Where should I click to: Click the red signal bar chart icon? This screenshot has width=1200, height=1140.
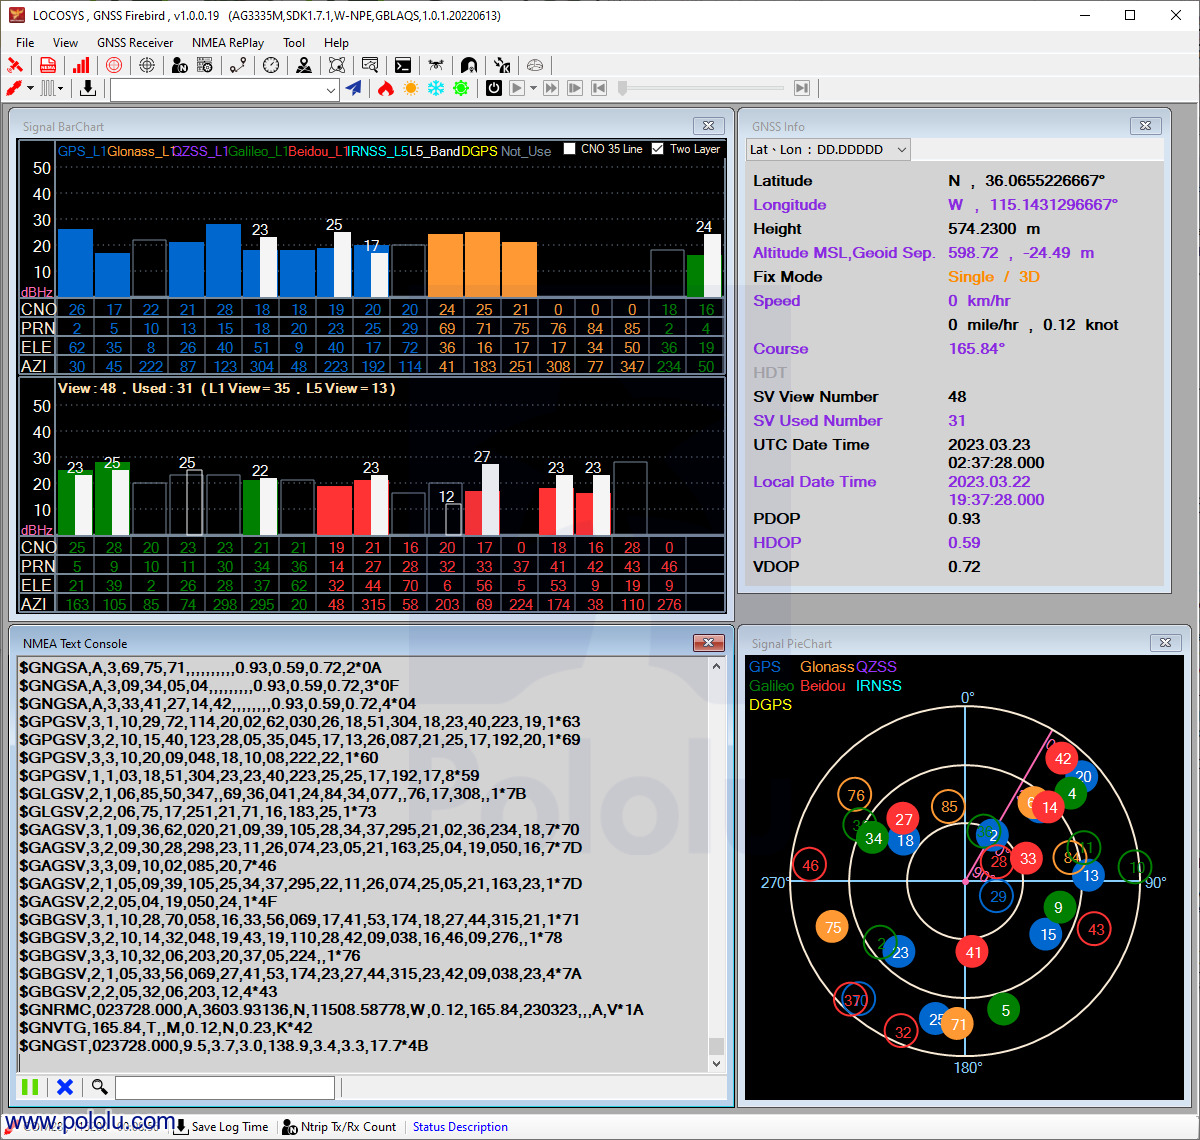tap(81, 66)
